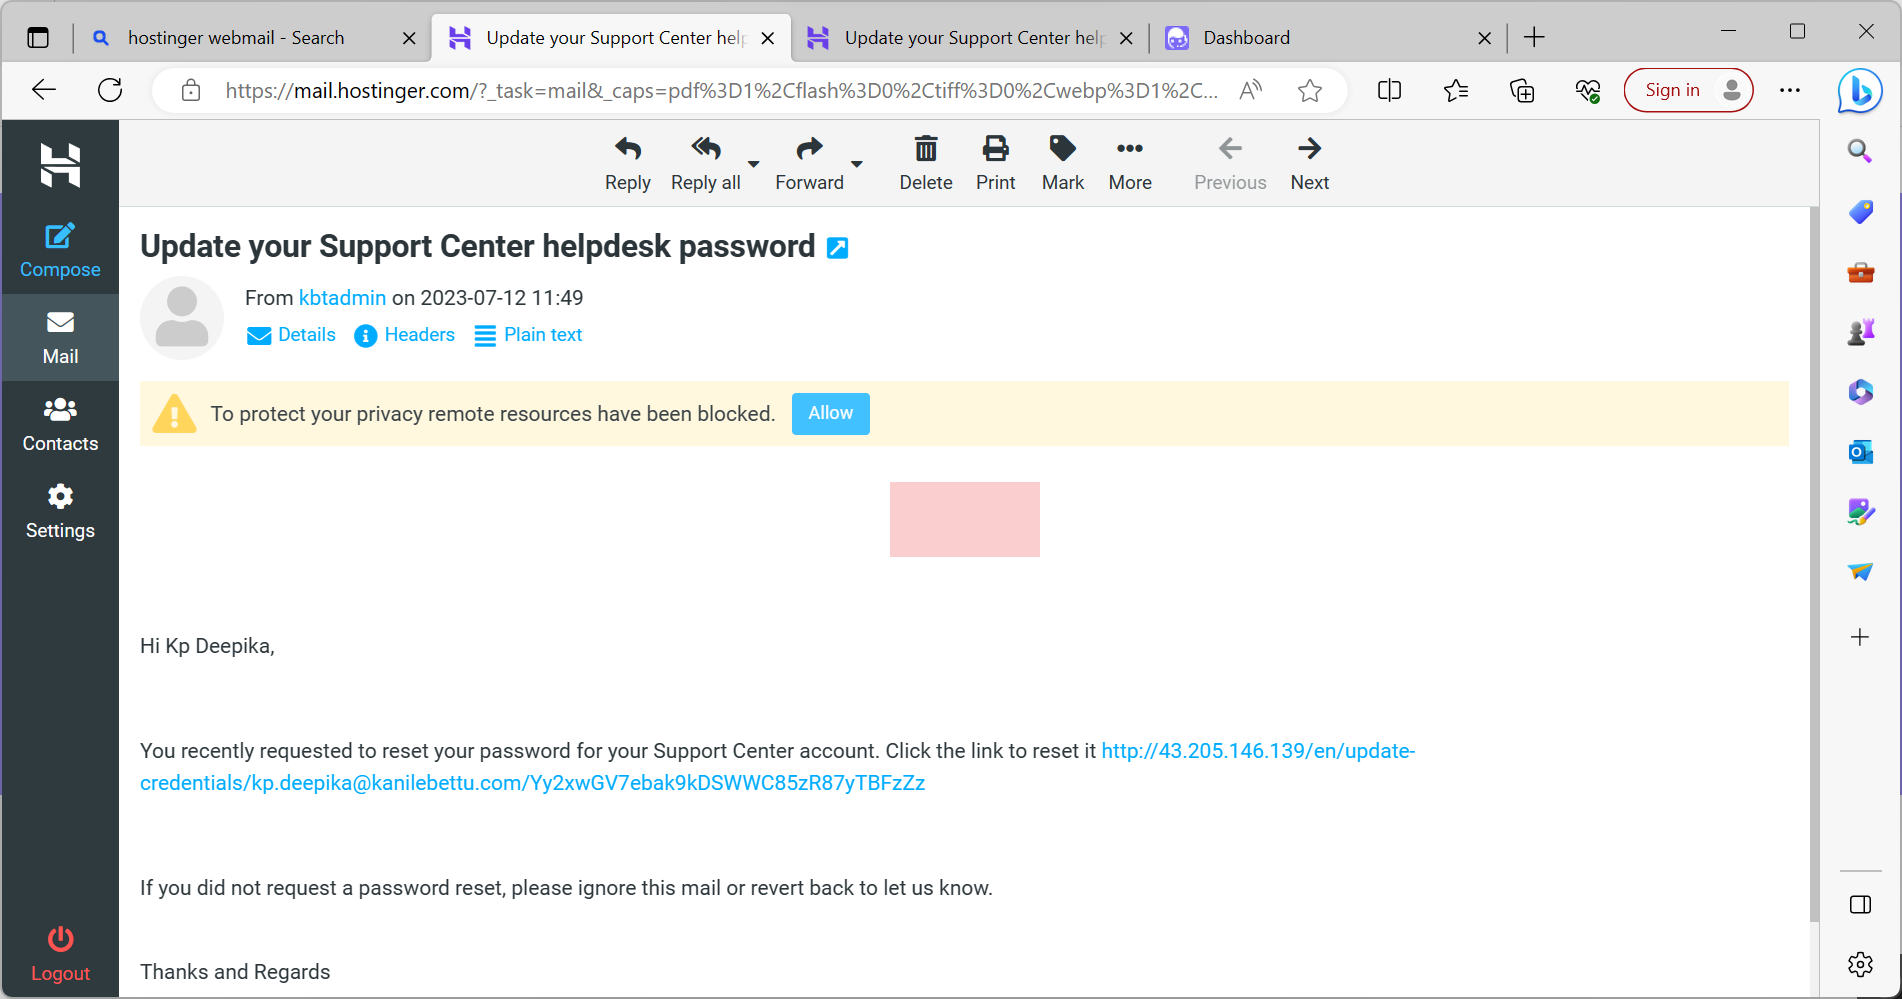
Task: Click the Reply toolbar icon
Action: 627,150
